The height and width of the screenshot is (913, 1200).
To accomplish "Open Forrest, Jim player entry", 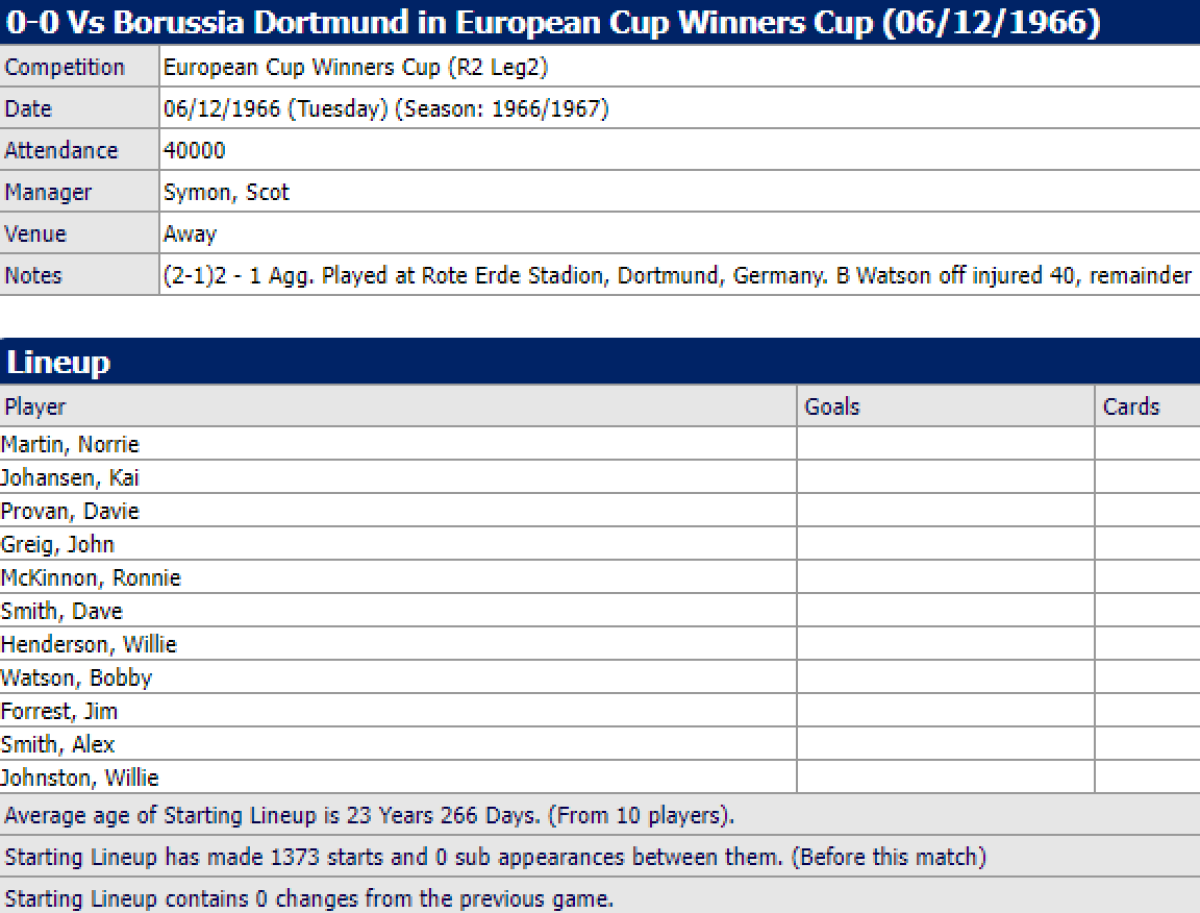I will point(59,711).
